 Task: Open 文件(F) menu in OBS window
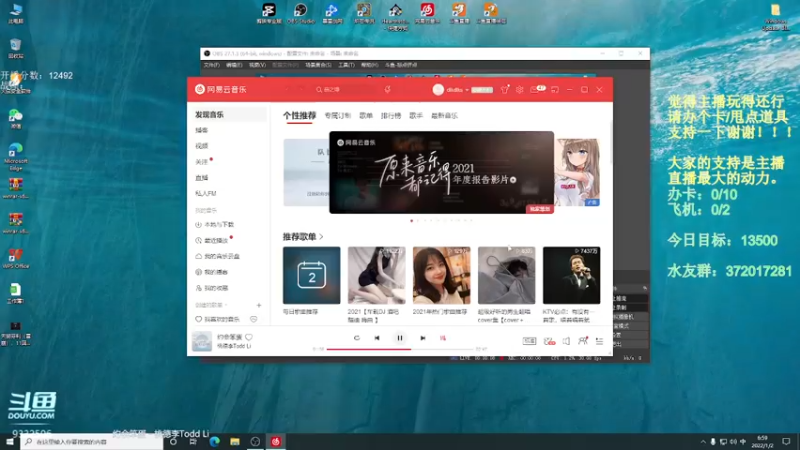[x=211, y=65]
